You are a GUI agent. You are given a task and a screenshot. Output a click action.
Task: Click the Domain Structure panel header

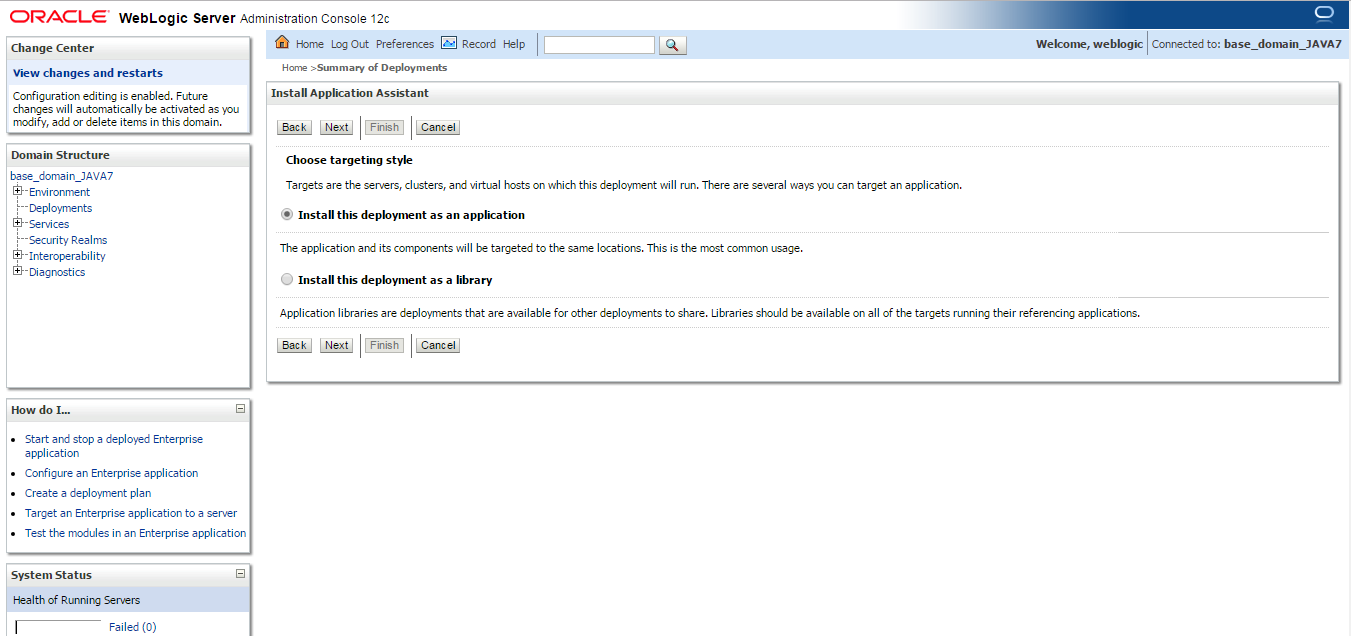[x=128, y=155]
